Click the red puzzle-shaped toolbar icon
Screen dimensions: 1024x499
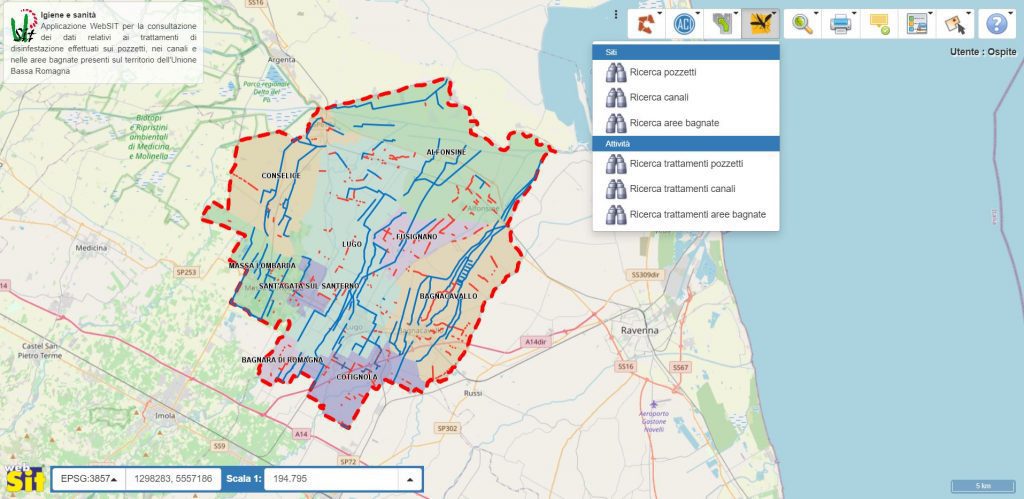647,23
